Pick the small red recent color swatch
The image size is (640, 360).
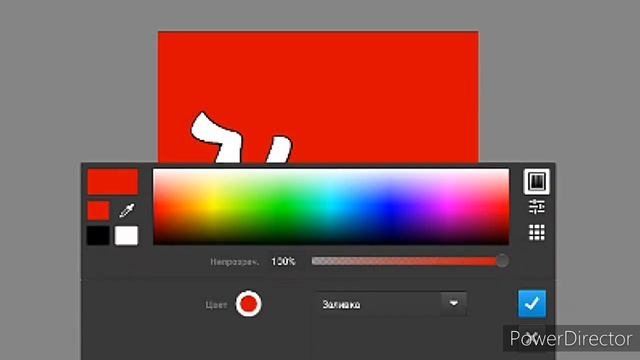tap(98, 211)
